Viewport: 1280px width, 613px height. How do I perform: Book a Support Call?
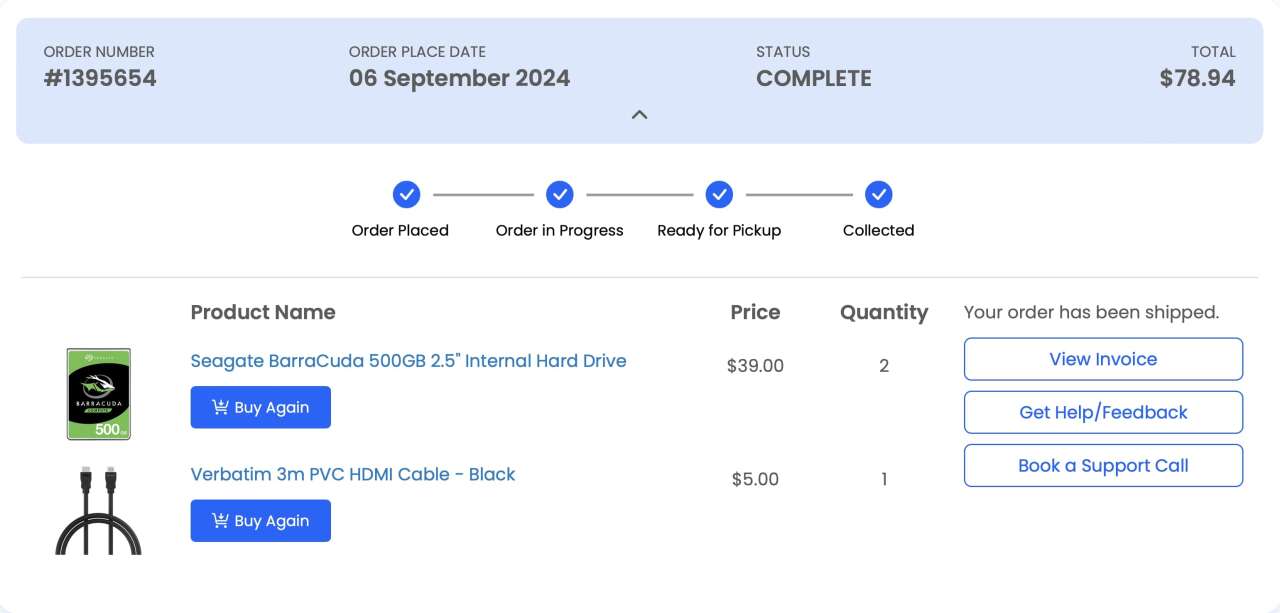(x=1103, y=465)
